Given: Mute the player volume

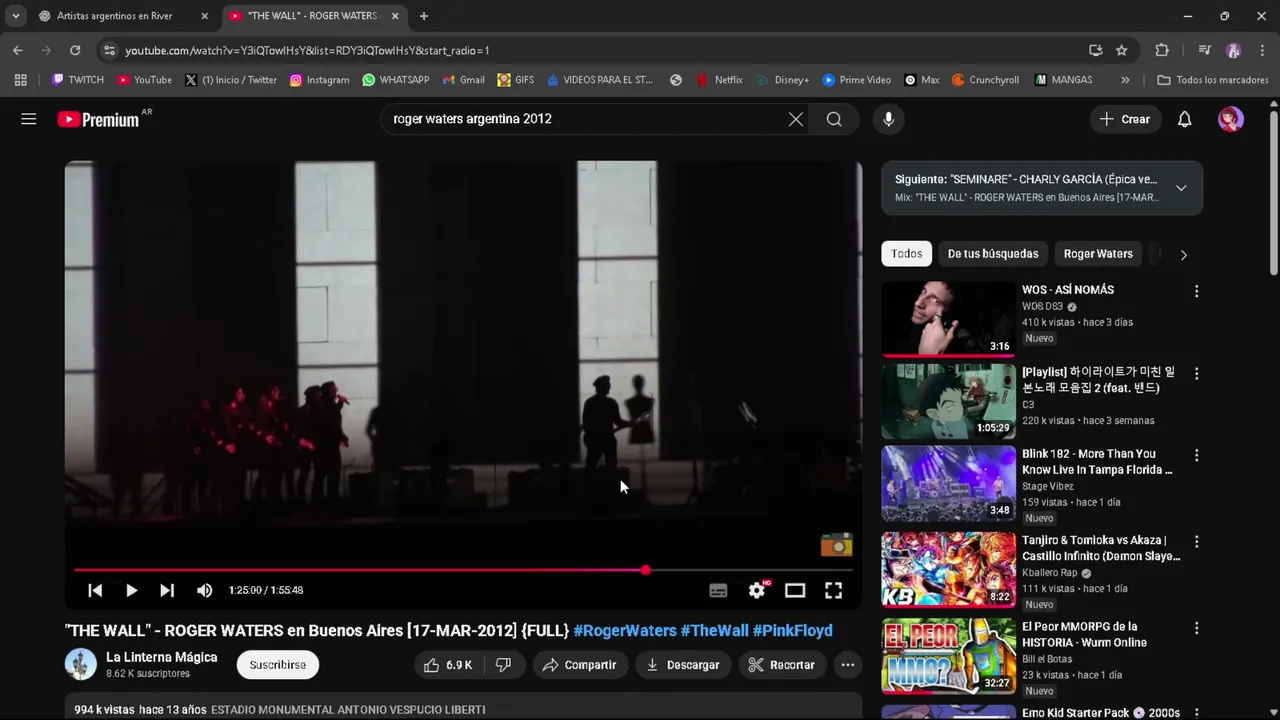Looking at the screenshot, I should [204, 590].
